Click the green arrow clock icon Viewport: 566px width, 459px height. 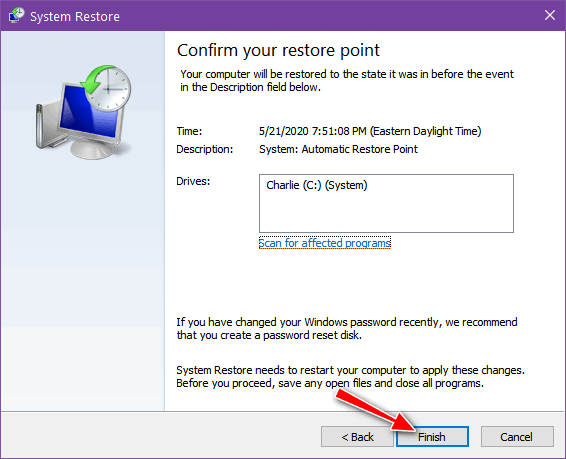106,88
